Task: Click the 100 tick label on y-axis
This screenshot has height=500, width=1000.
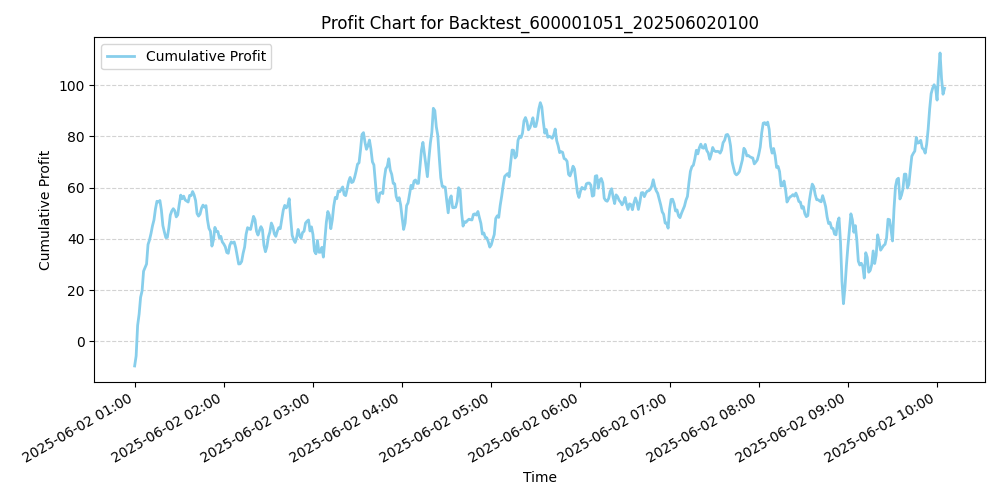Action: [x=75, y=86]
